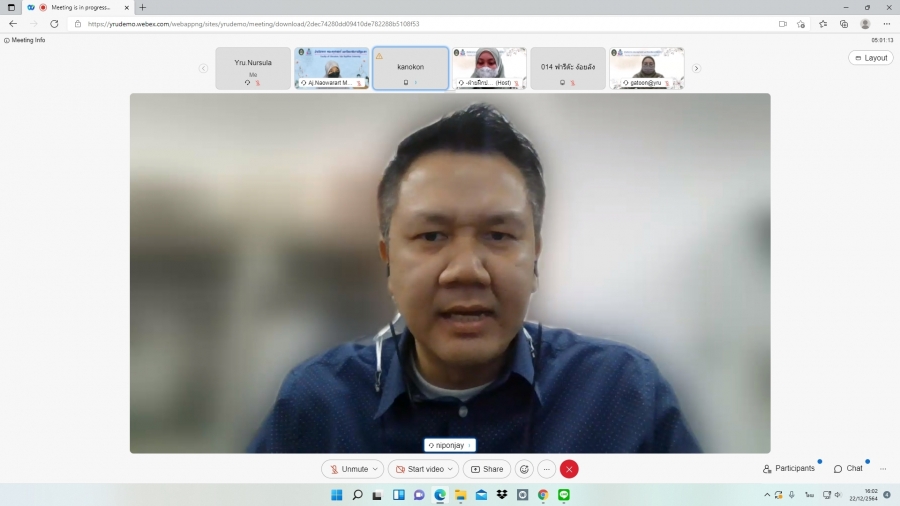Click the Share button
The width and height of the screenshot is (900, 506).
coord(487,469)
